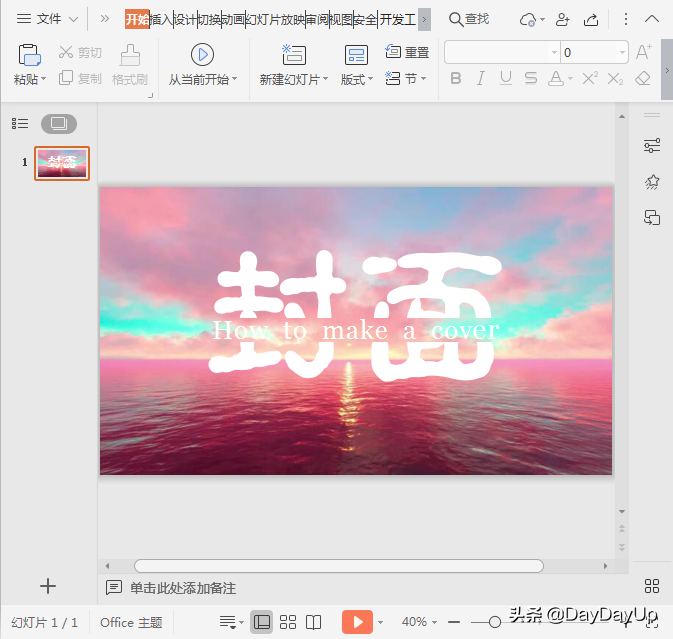Switch to reading view icon
This screenshot has width=673, height=639.
click(313, 622)
